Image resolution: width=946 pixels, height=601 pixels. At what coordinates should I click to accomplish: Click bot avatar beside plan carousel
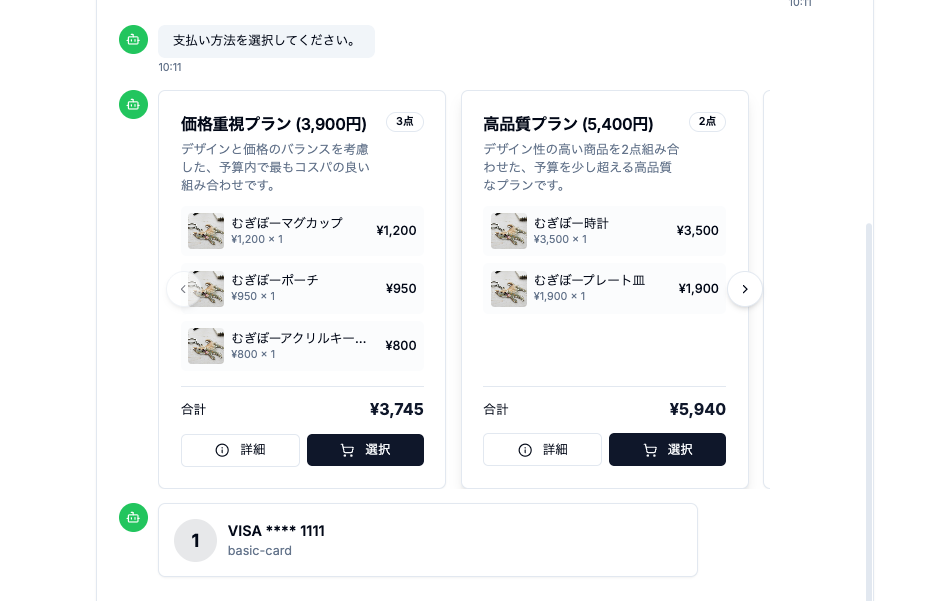coord(133,104)
